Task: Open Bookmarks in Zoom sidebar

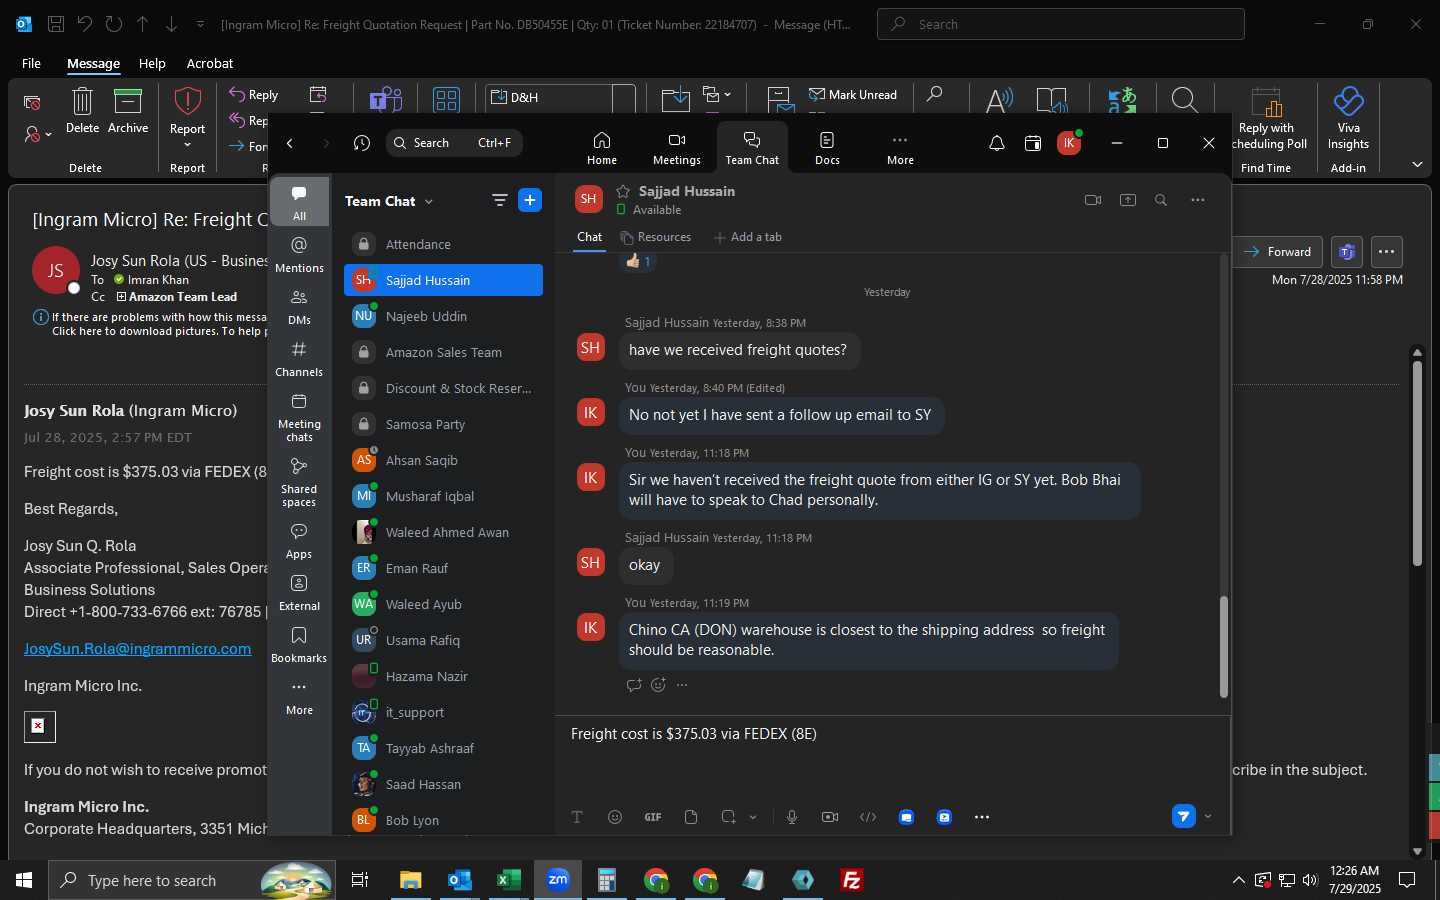Action: click(x=299, y=645)
